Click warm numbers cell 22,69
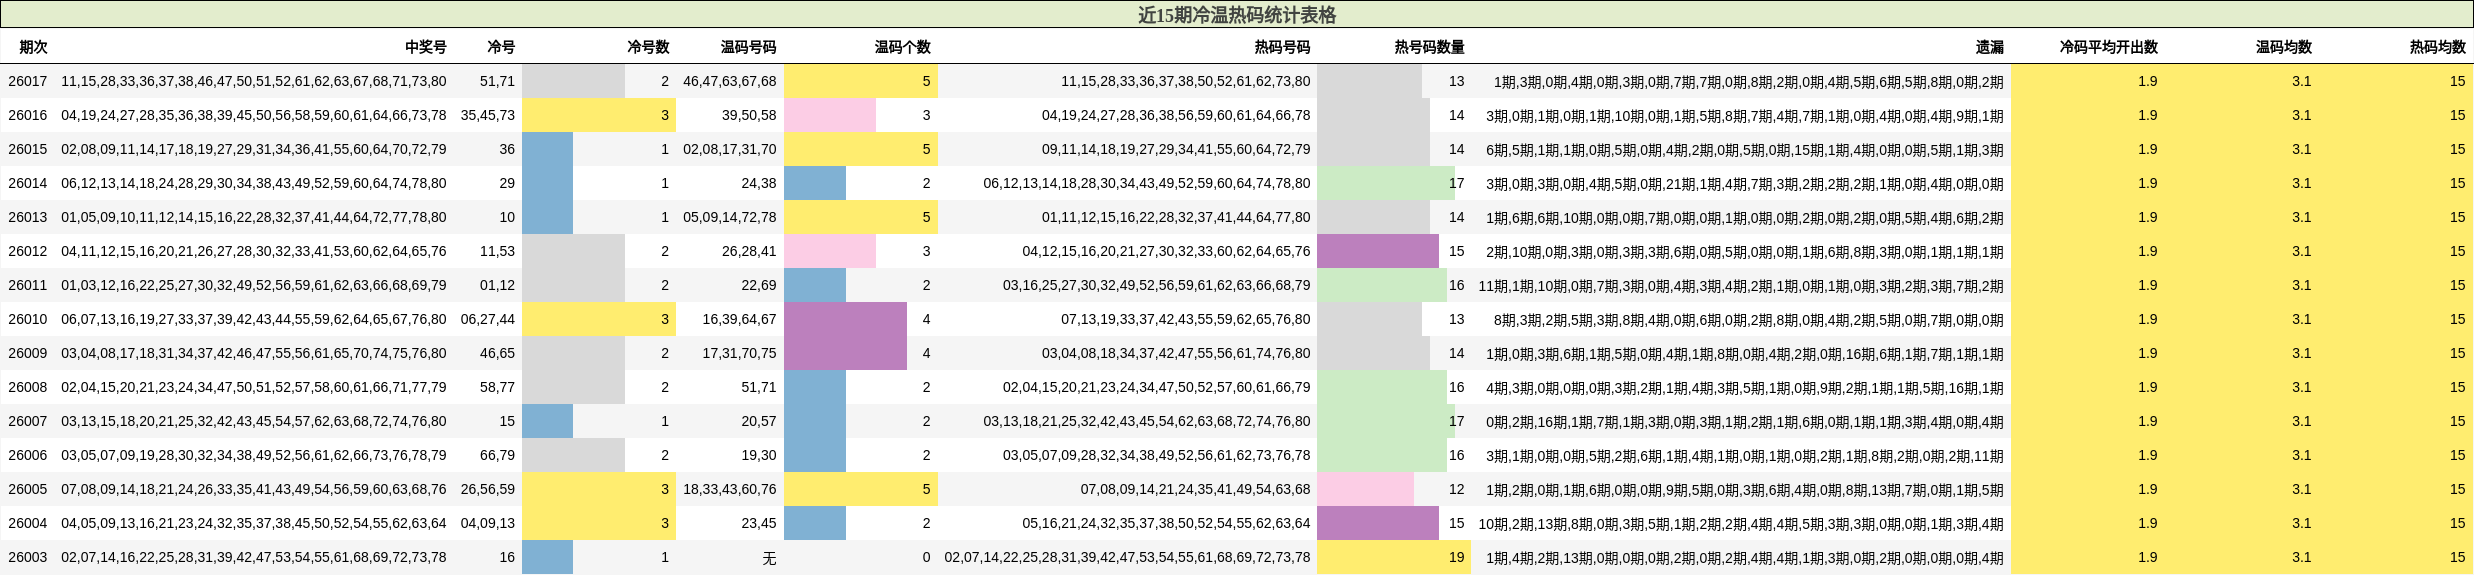The image size is (2474, 575). click(x=759, y=285)
